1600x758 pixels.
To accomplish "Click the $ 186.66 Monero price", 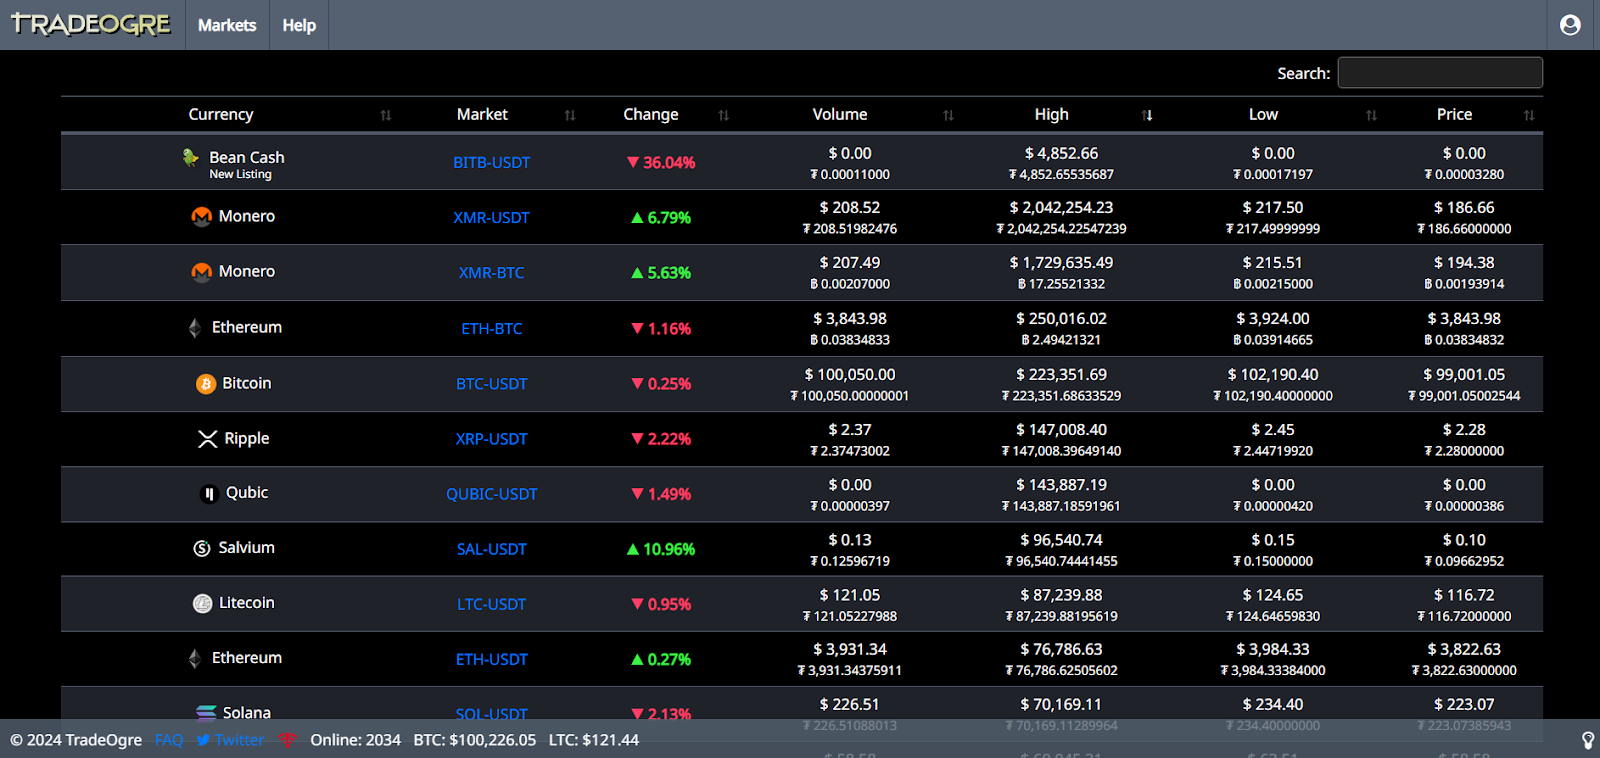I will pos(1464,207).
